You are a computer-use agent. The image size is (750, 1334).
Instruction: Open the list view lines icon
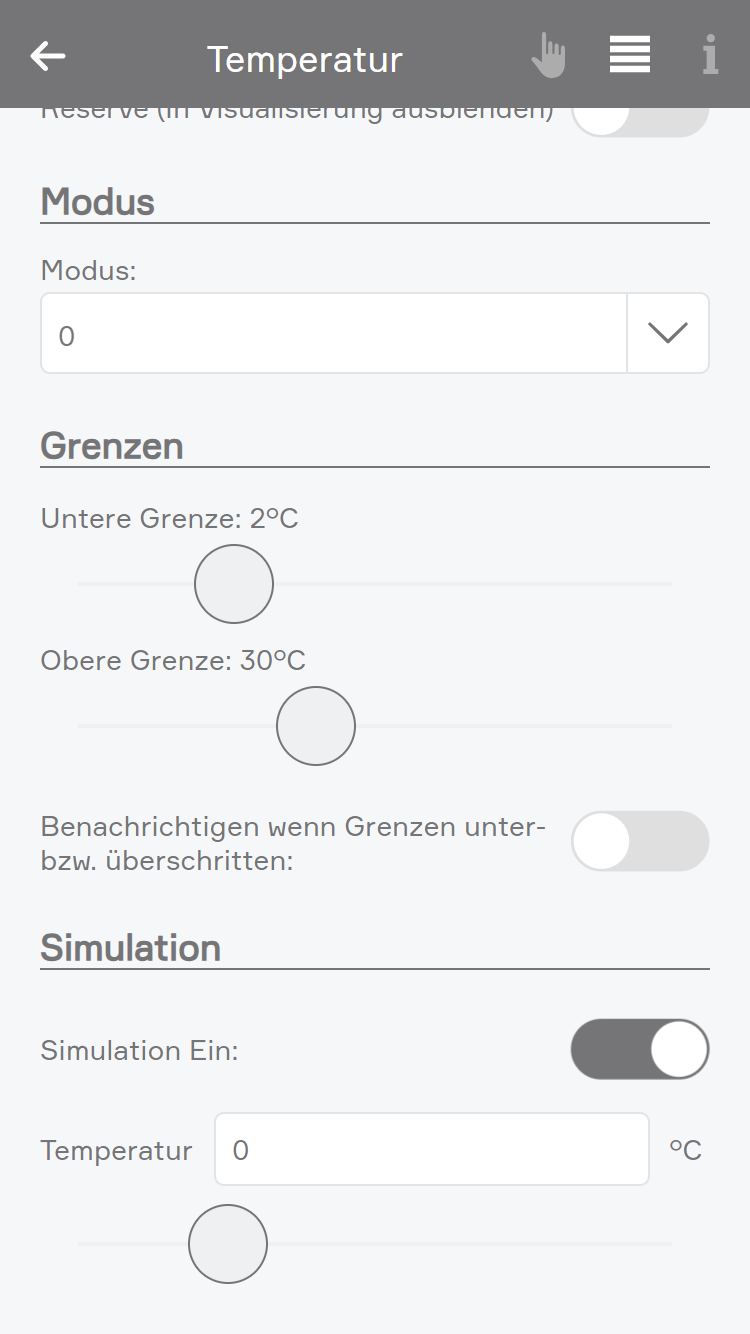630,55
